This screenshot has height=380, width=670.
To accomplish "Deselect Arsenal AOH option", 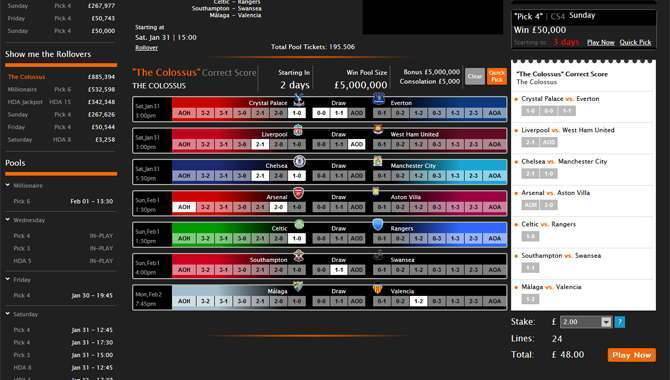I will [184, 207].
